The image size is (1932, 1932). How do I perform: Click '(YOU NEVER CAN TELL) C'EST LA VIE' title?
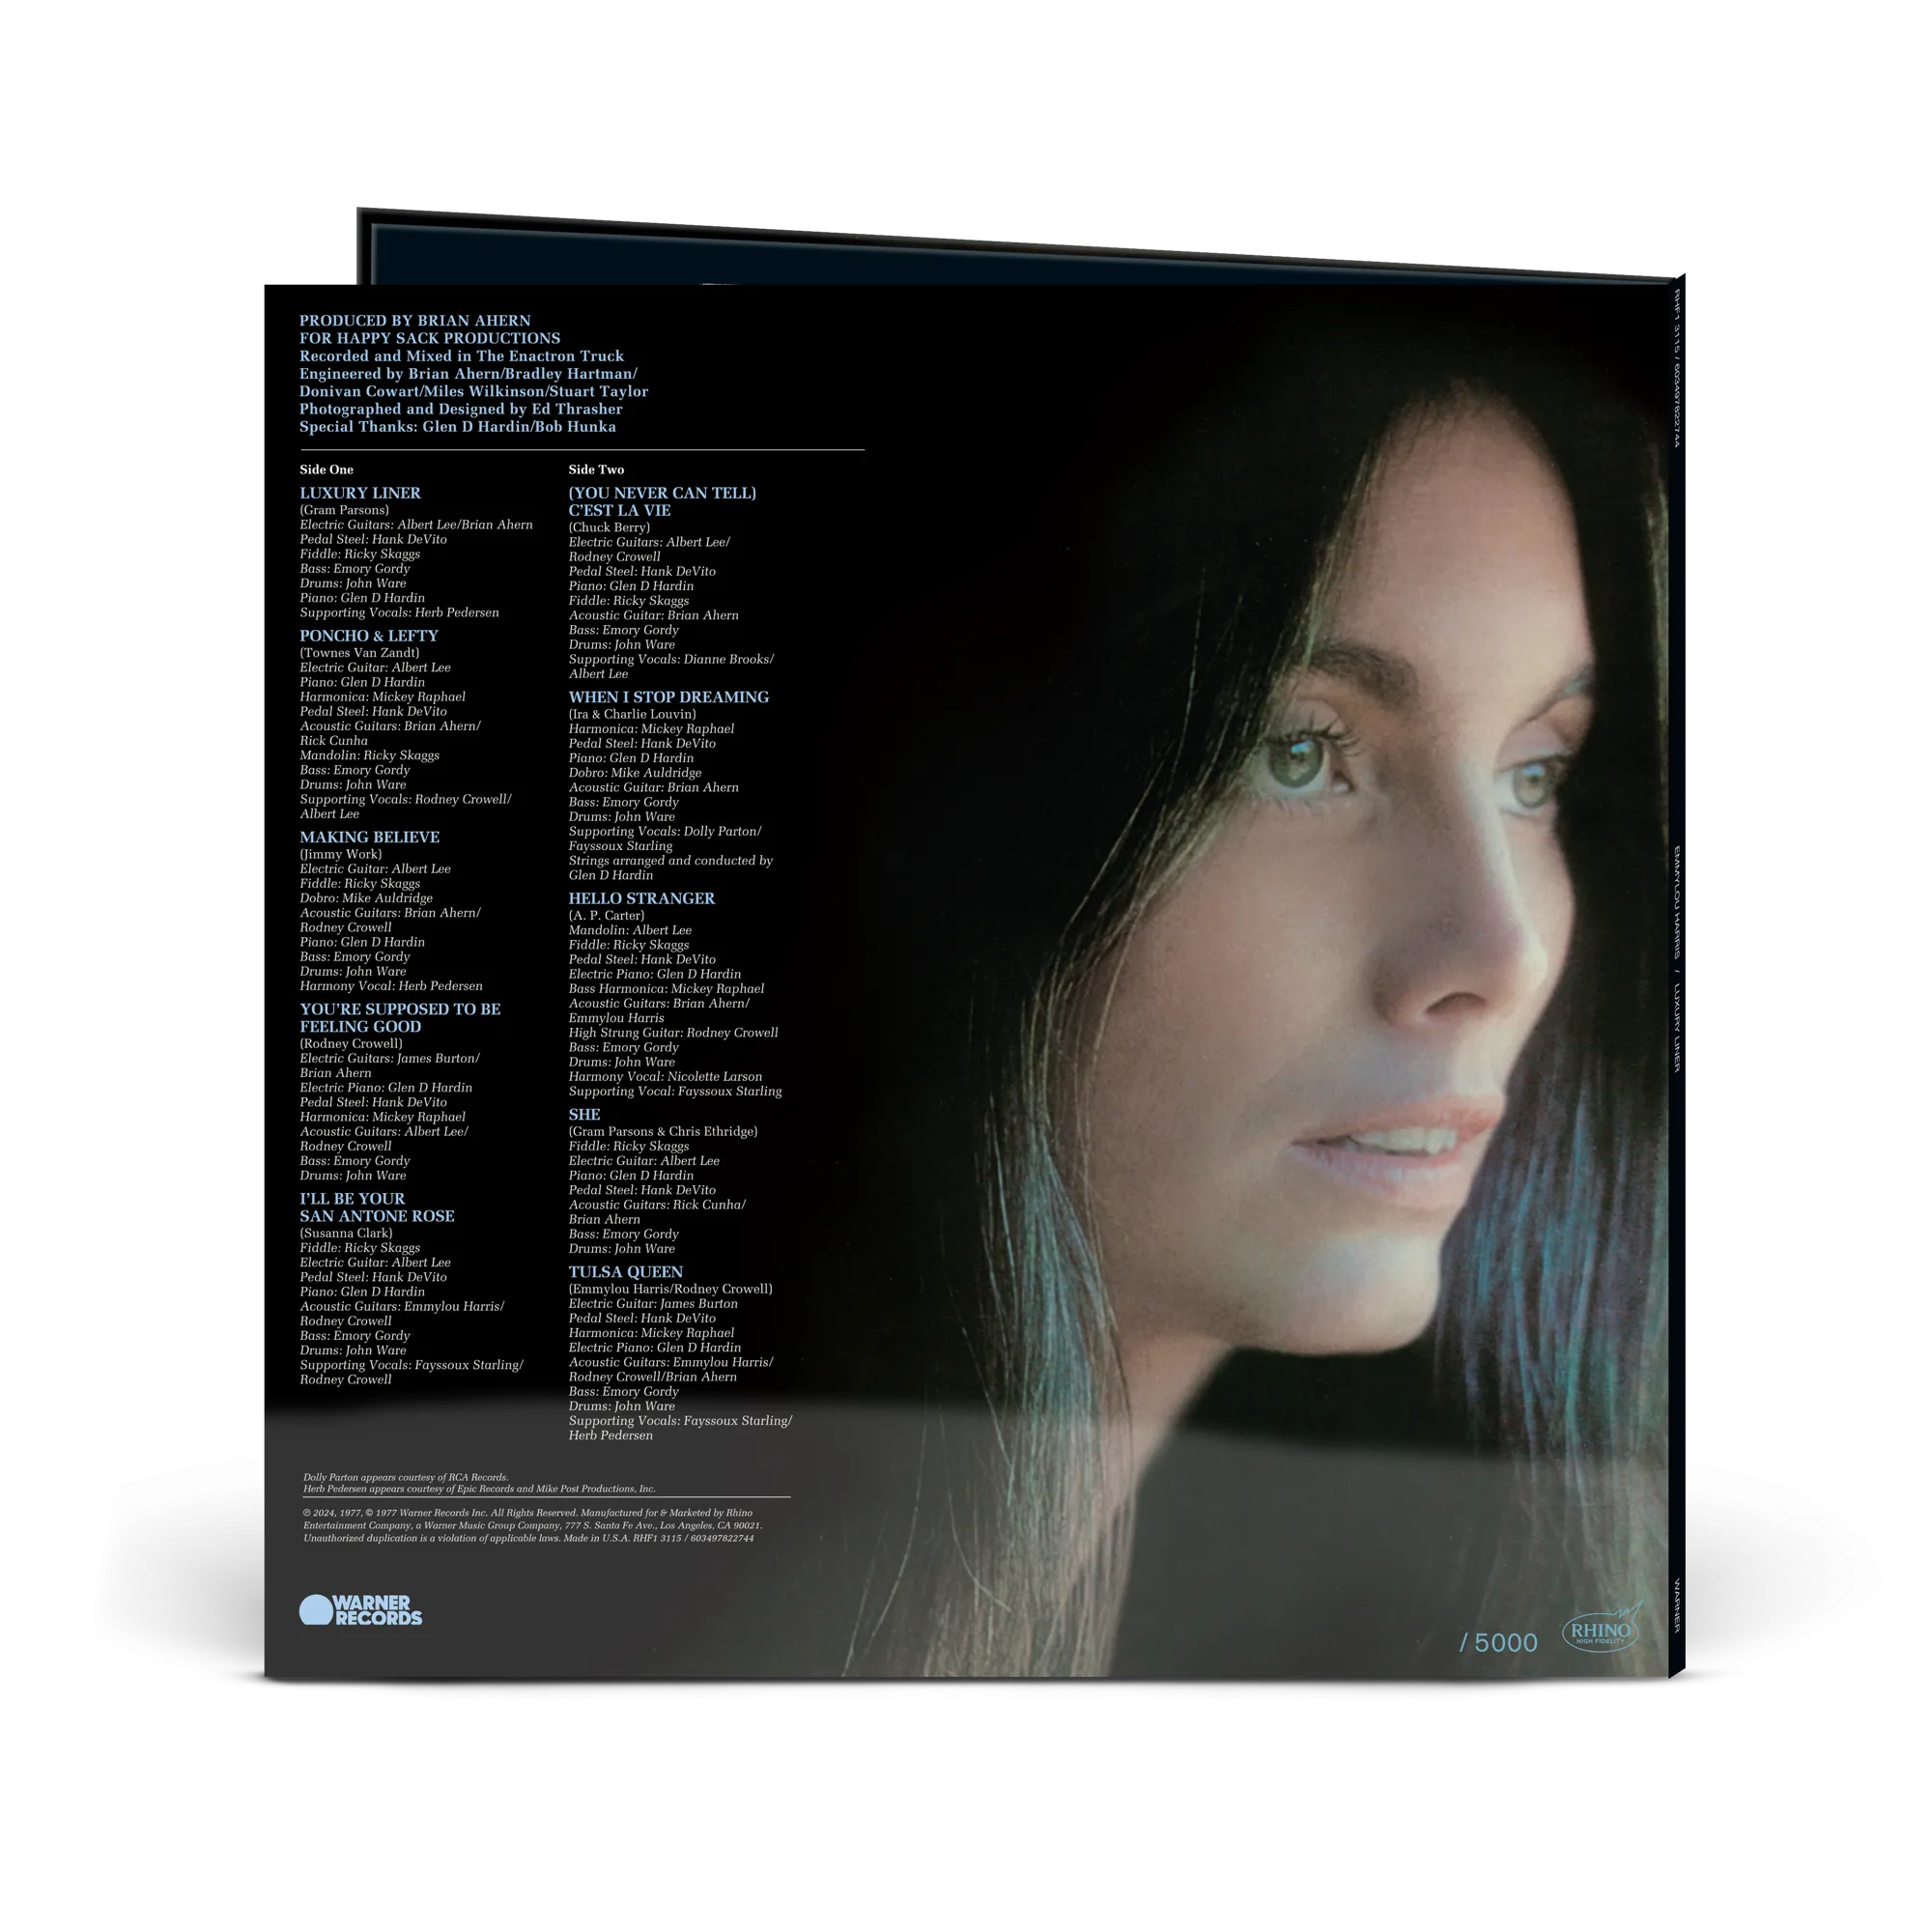662,502
